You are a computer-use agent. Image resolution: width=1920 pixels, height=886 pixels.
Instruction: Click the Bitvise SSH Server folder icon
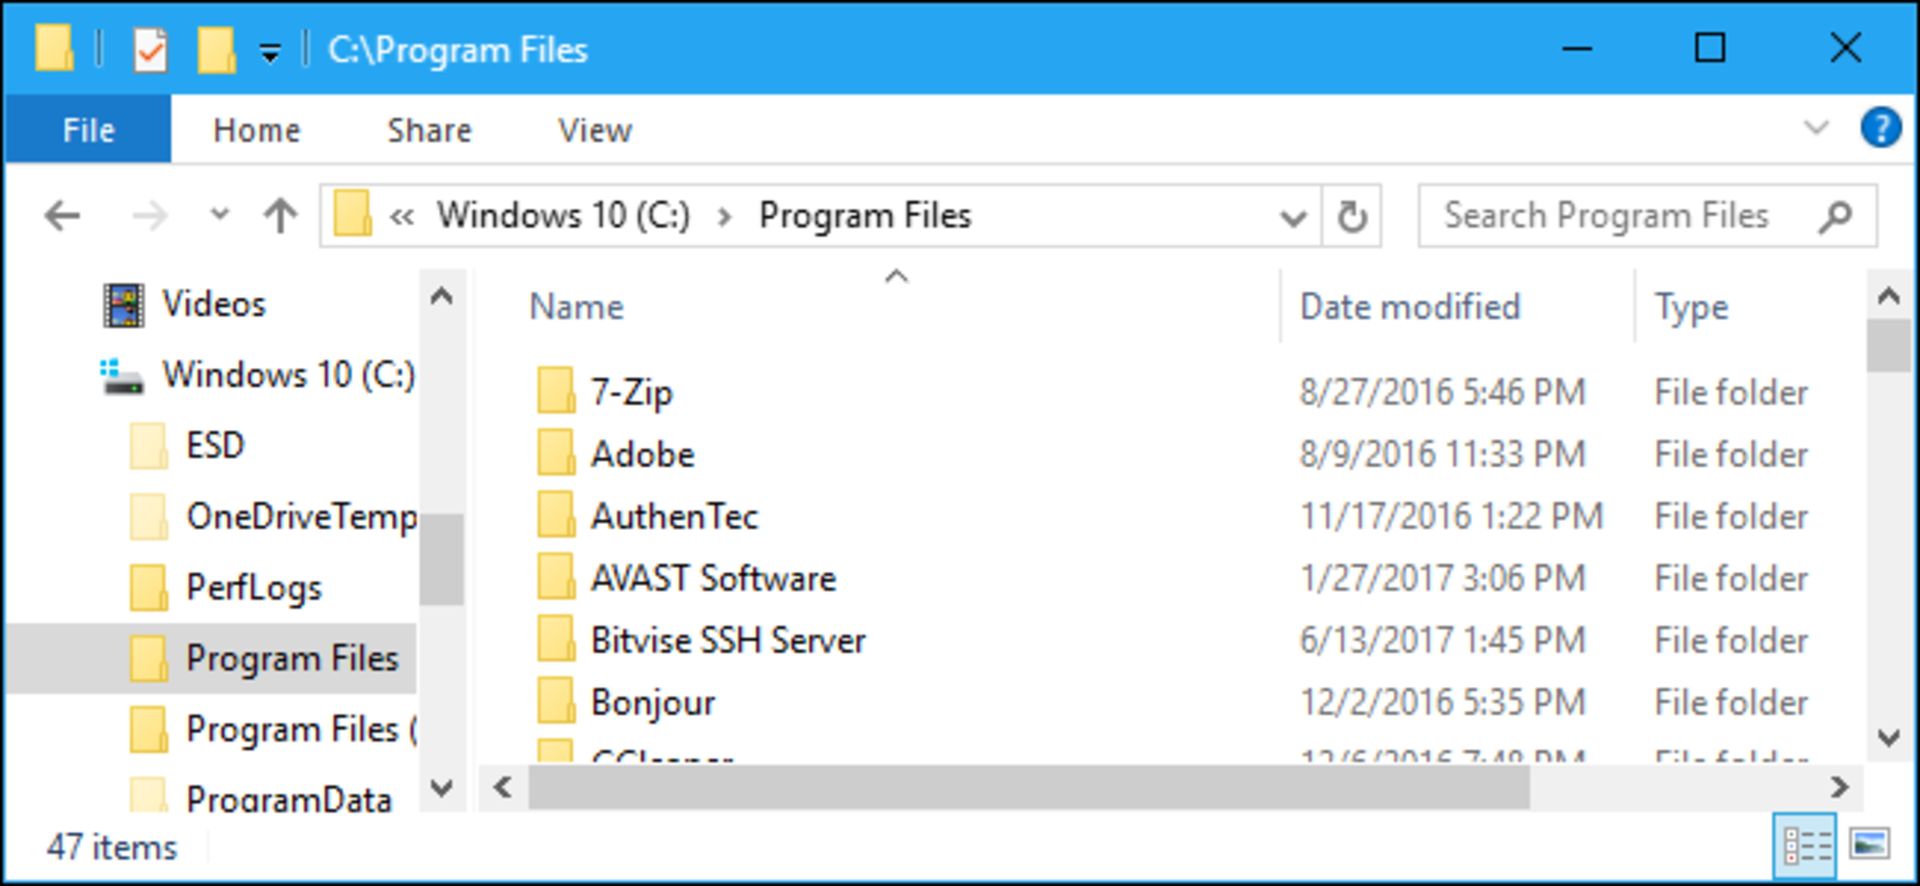tap(556, 638)
